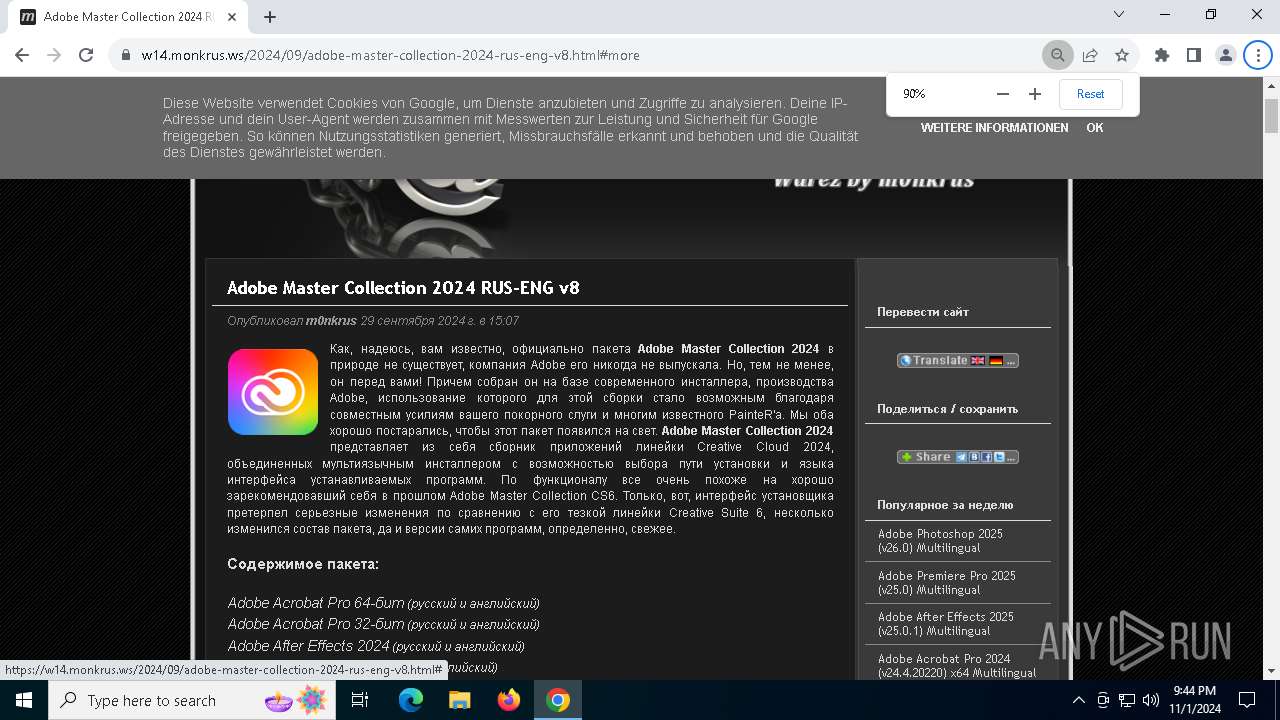Click 'Adobe Acrobat Pro 32-бит' list entry
Image resolution: width=1280 pixels, height=720 pixels.
pyautogui.click(x=383, y=624)
